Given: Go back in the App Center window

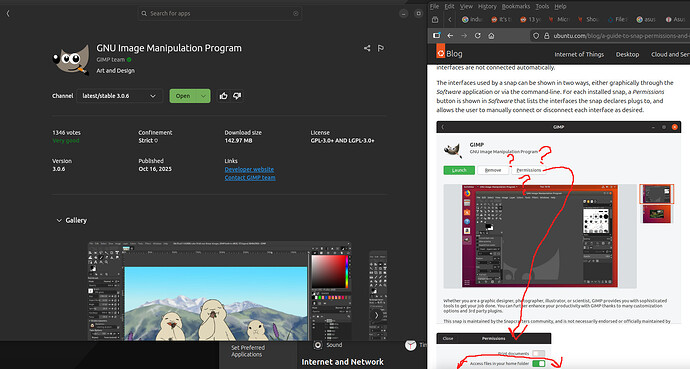Looking at the screenshot, I should pyautogui.click(x=8, y=14).
